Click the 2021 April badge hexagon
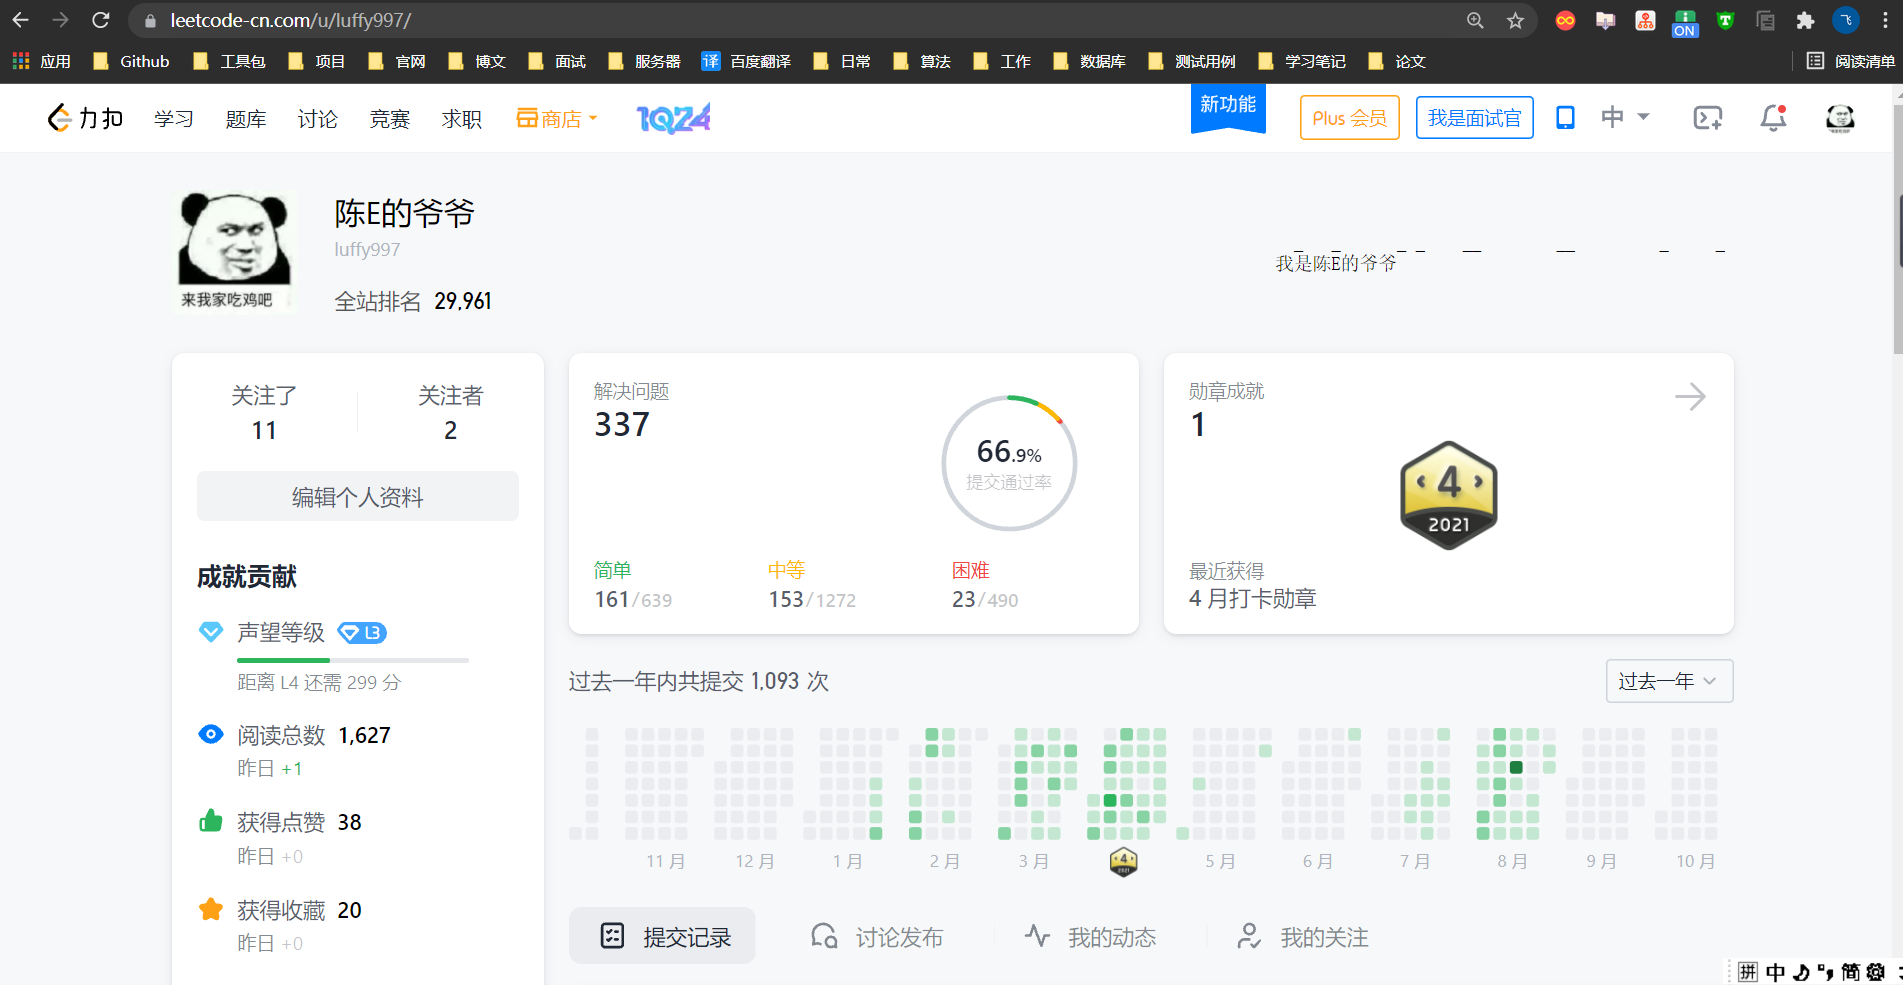The width and height of the screenshot is (1903, 985). point(1449,495)
